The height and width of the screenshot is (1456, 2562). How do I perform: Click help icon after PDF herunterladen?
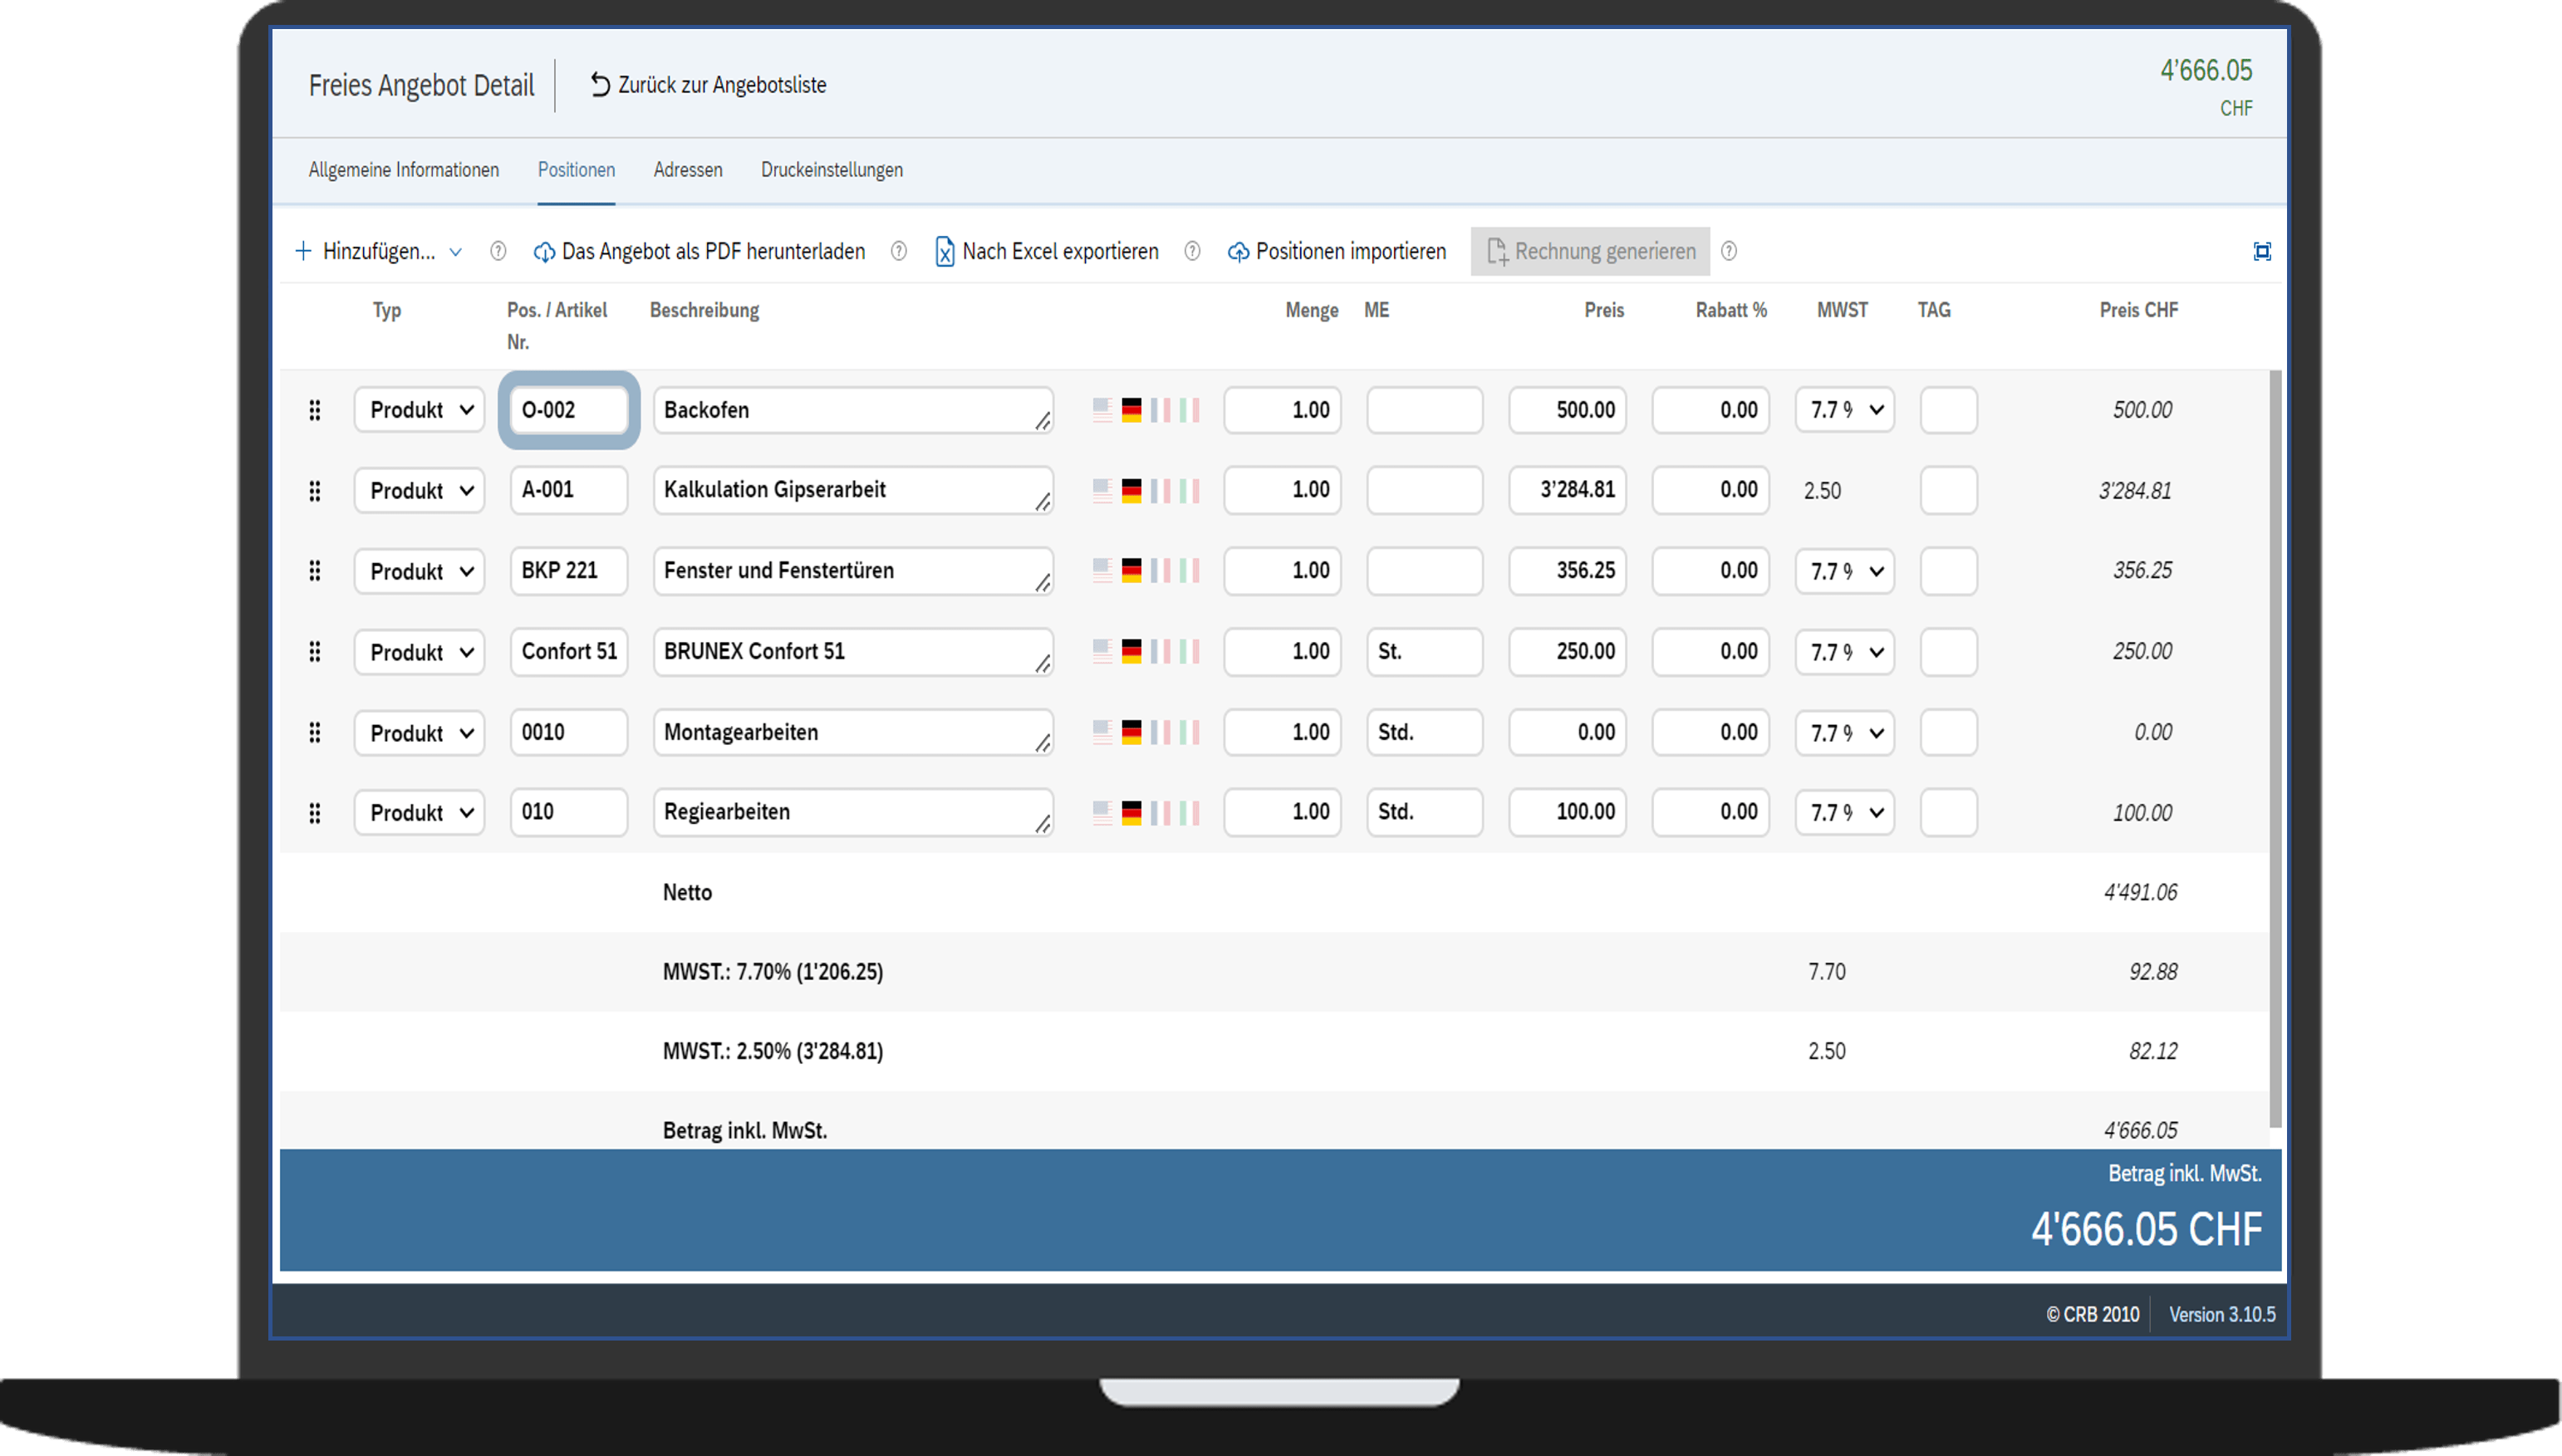(898, 251)
